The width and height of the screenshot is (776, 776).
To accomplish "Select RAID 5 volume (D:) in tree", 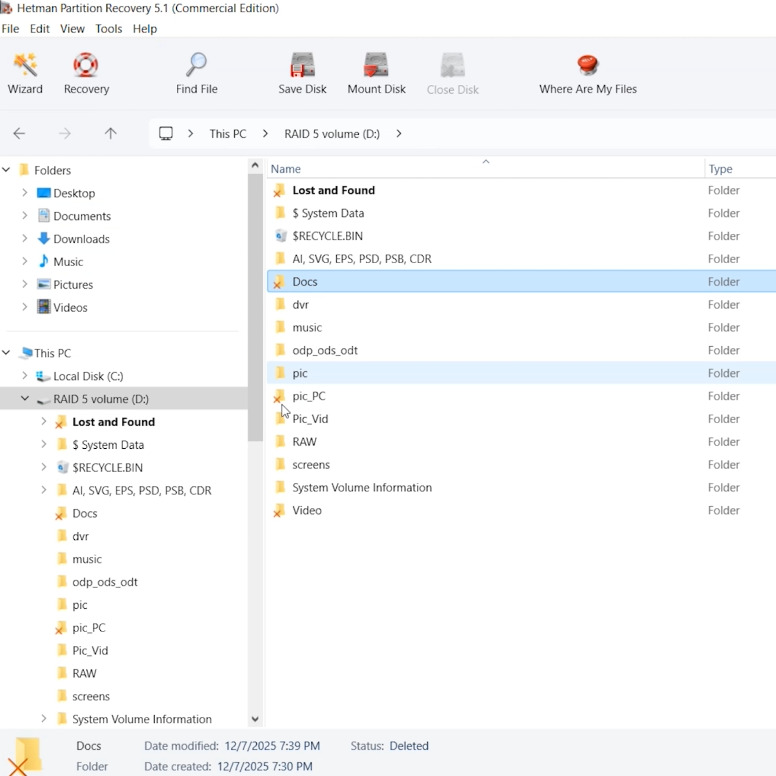I will pyautogui.click(x=100, y=399).
